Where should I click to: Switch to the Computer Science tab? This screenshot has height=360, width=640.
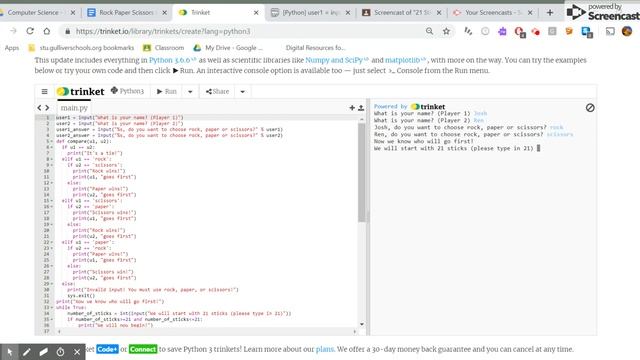click(x=37, y=13)
